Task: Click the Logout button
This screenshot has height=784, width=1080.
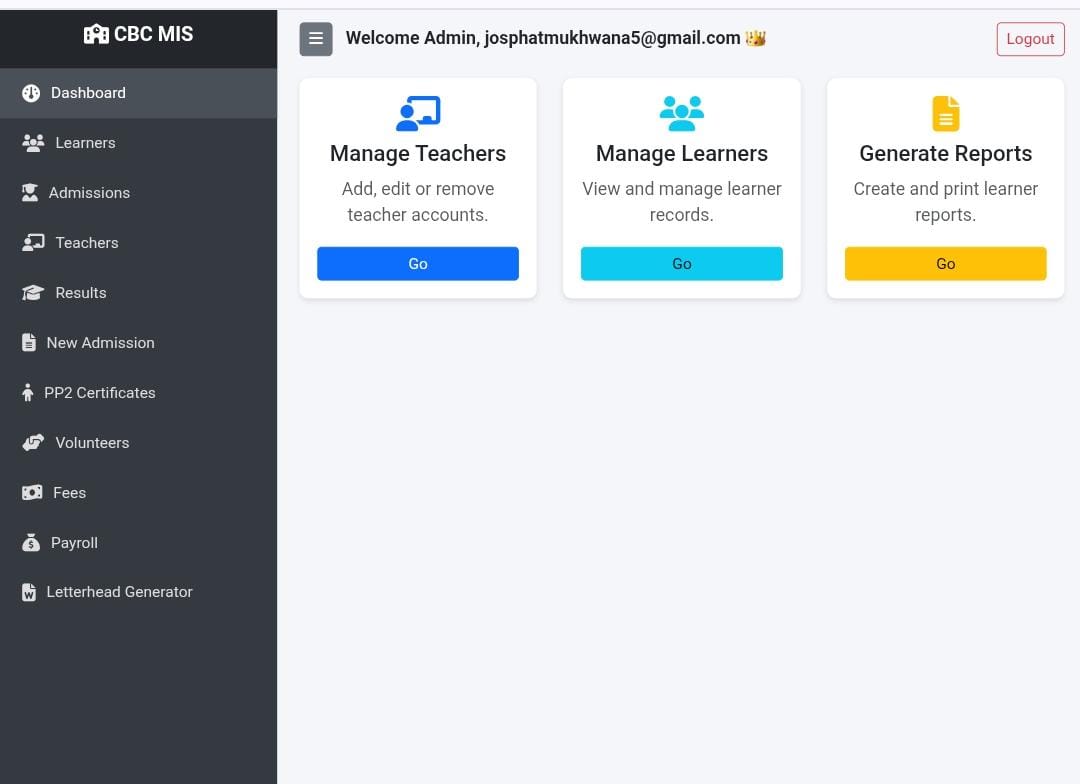Action: pos(1030,39)
